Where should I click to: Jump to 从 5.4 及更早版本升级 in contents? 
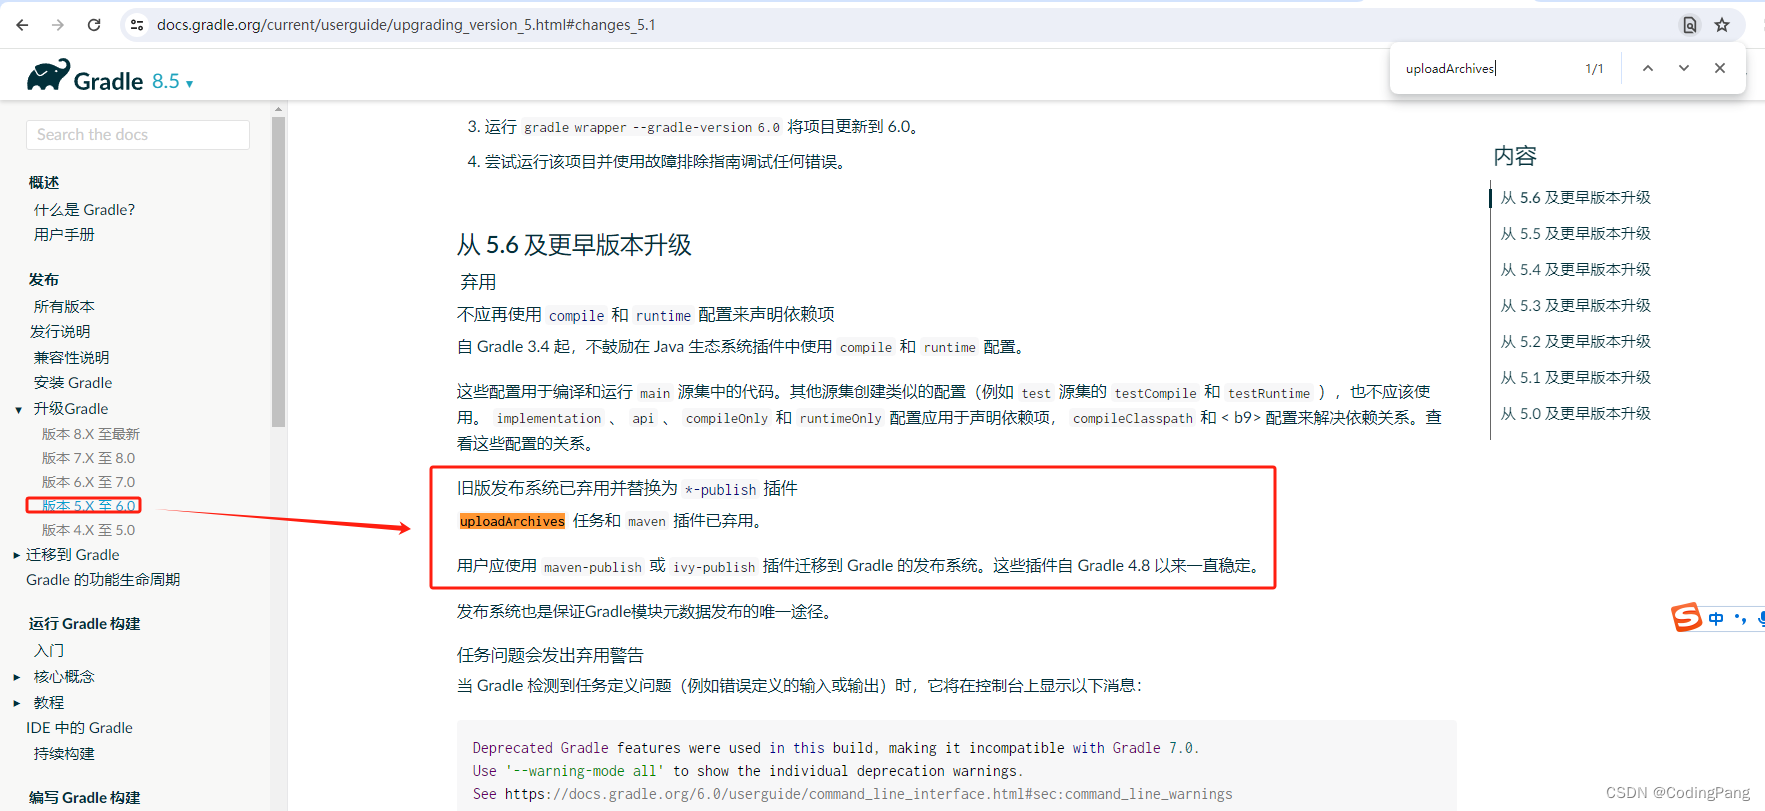(1575, 270)
